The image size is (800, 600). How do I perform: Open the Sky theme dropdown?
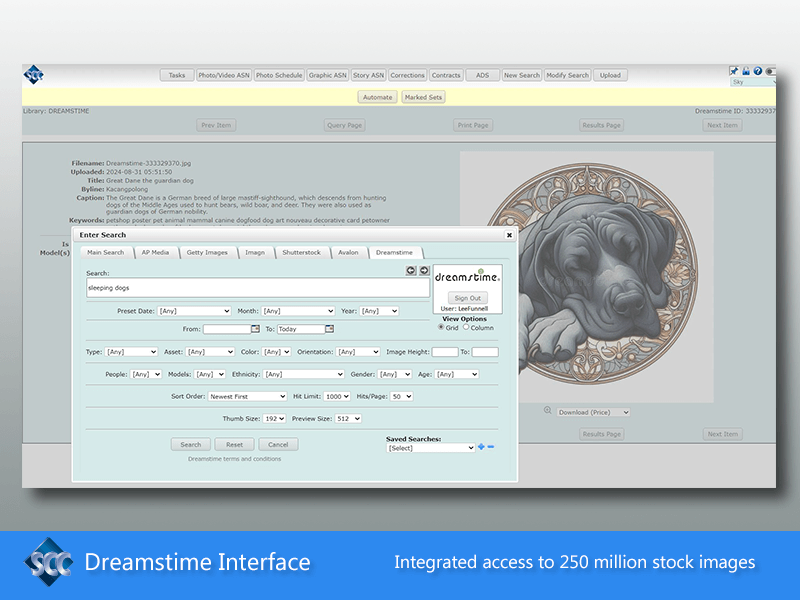tap(753, 82)
